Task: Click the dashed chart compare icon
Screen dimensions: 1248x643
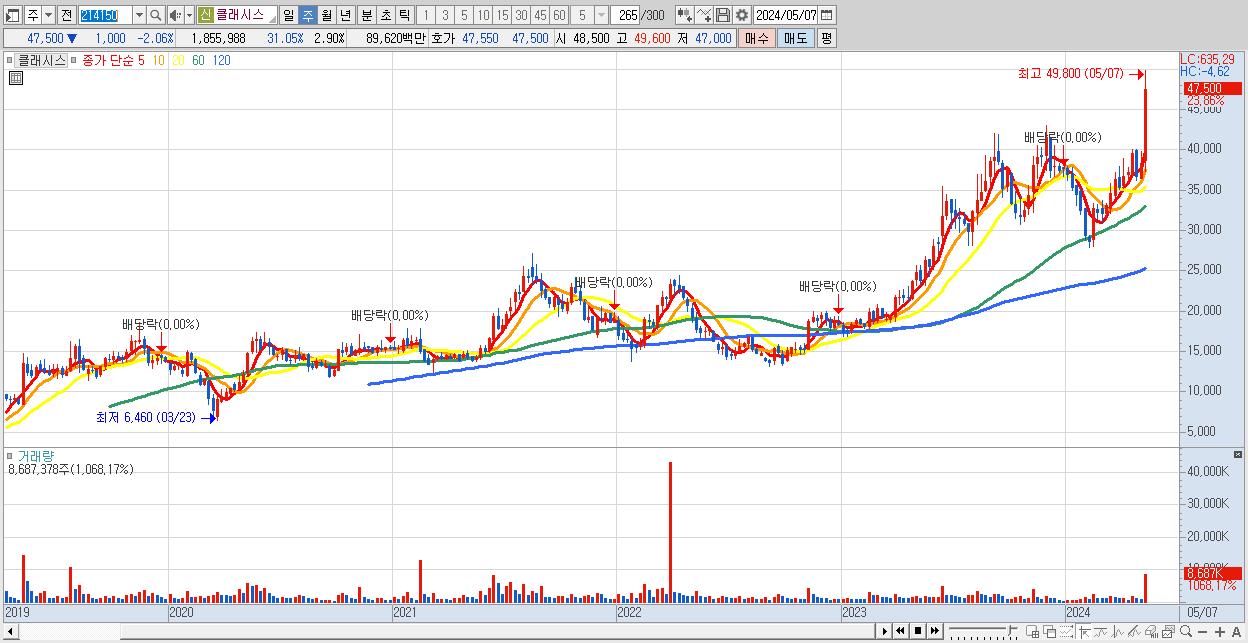Action: (x=1066, y=632)
